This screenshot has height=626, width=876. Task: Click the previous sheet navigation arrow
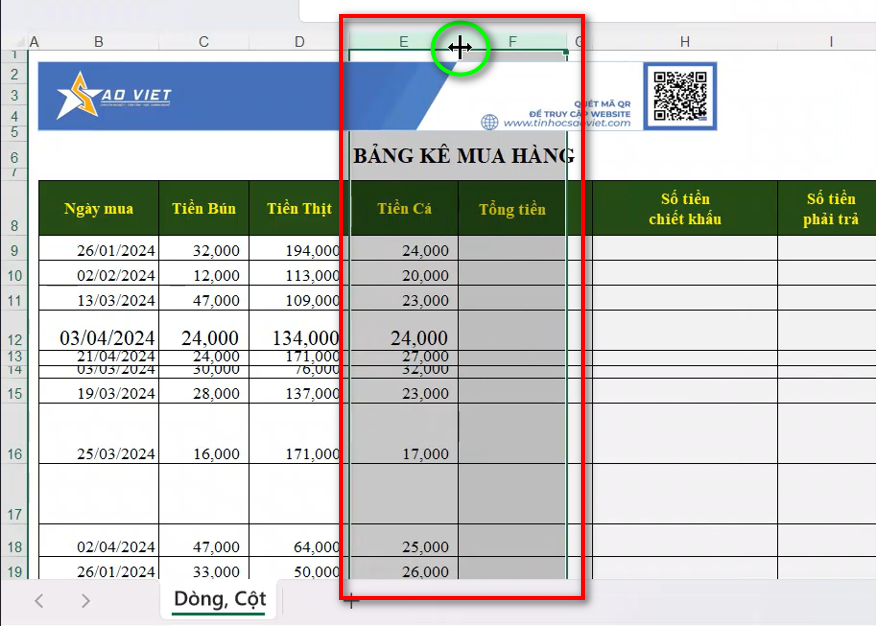click(39, 601)
